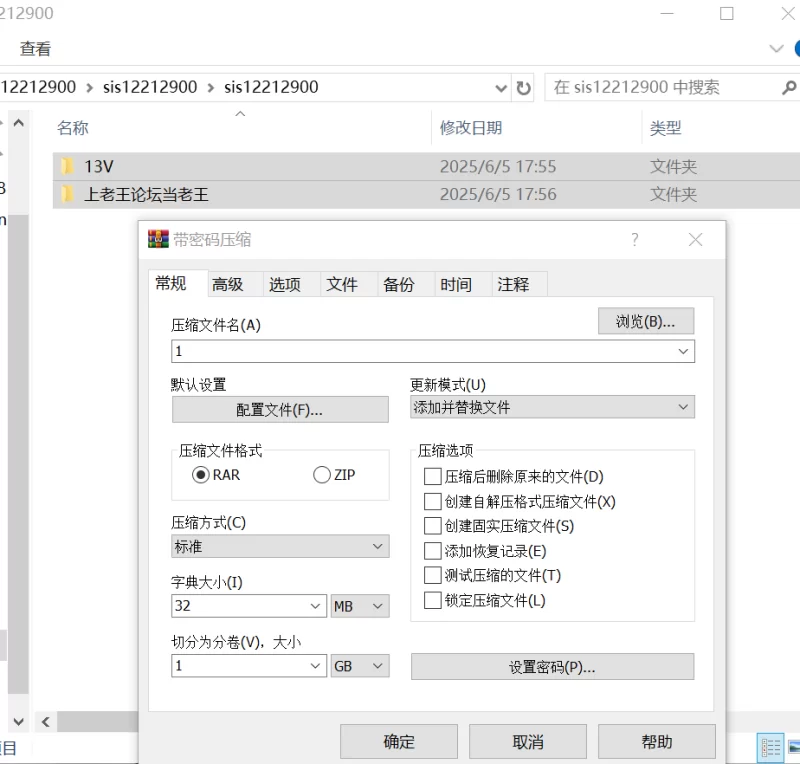Click the 配置文件(F)... button
The width and height of the screenshot is (800, 764).
pyautogui.click(x=280, y=410)
